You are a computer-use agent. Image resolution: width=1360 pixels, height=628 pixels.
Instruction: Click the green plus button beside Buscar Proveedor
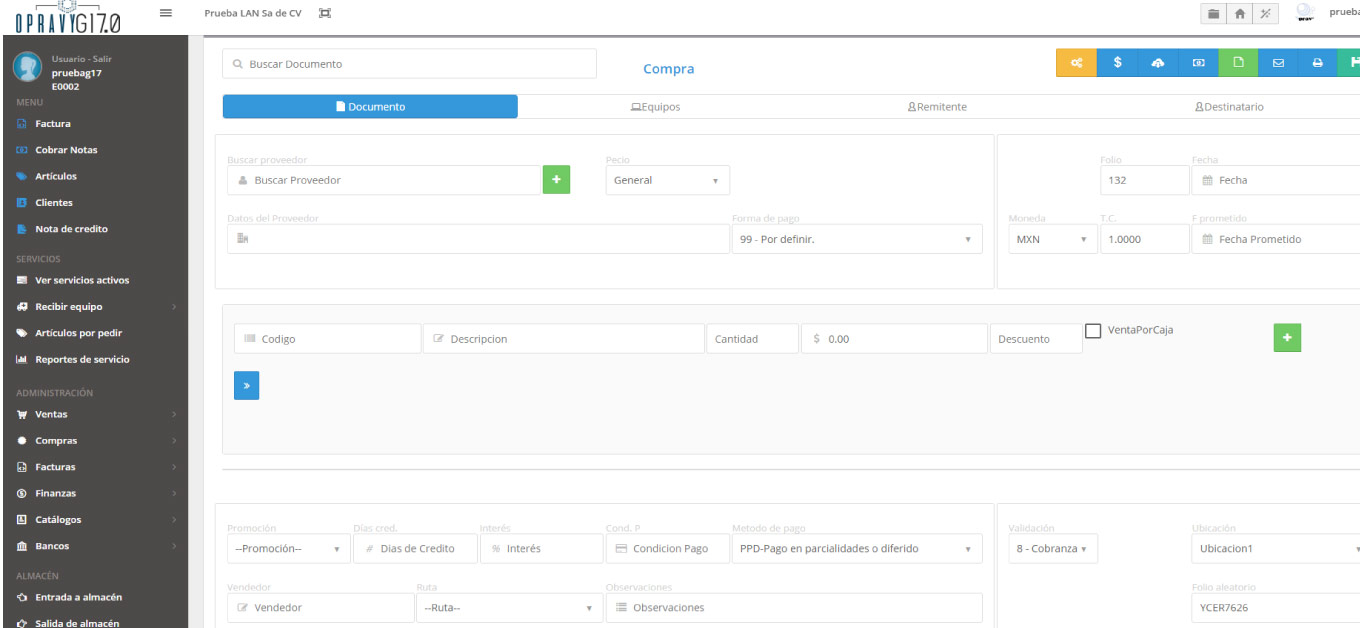pyautogui.click(x=556, y=179)
